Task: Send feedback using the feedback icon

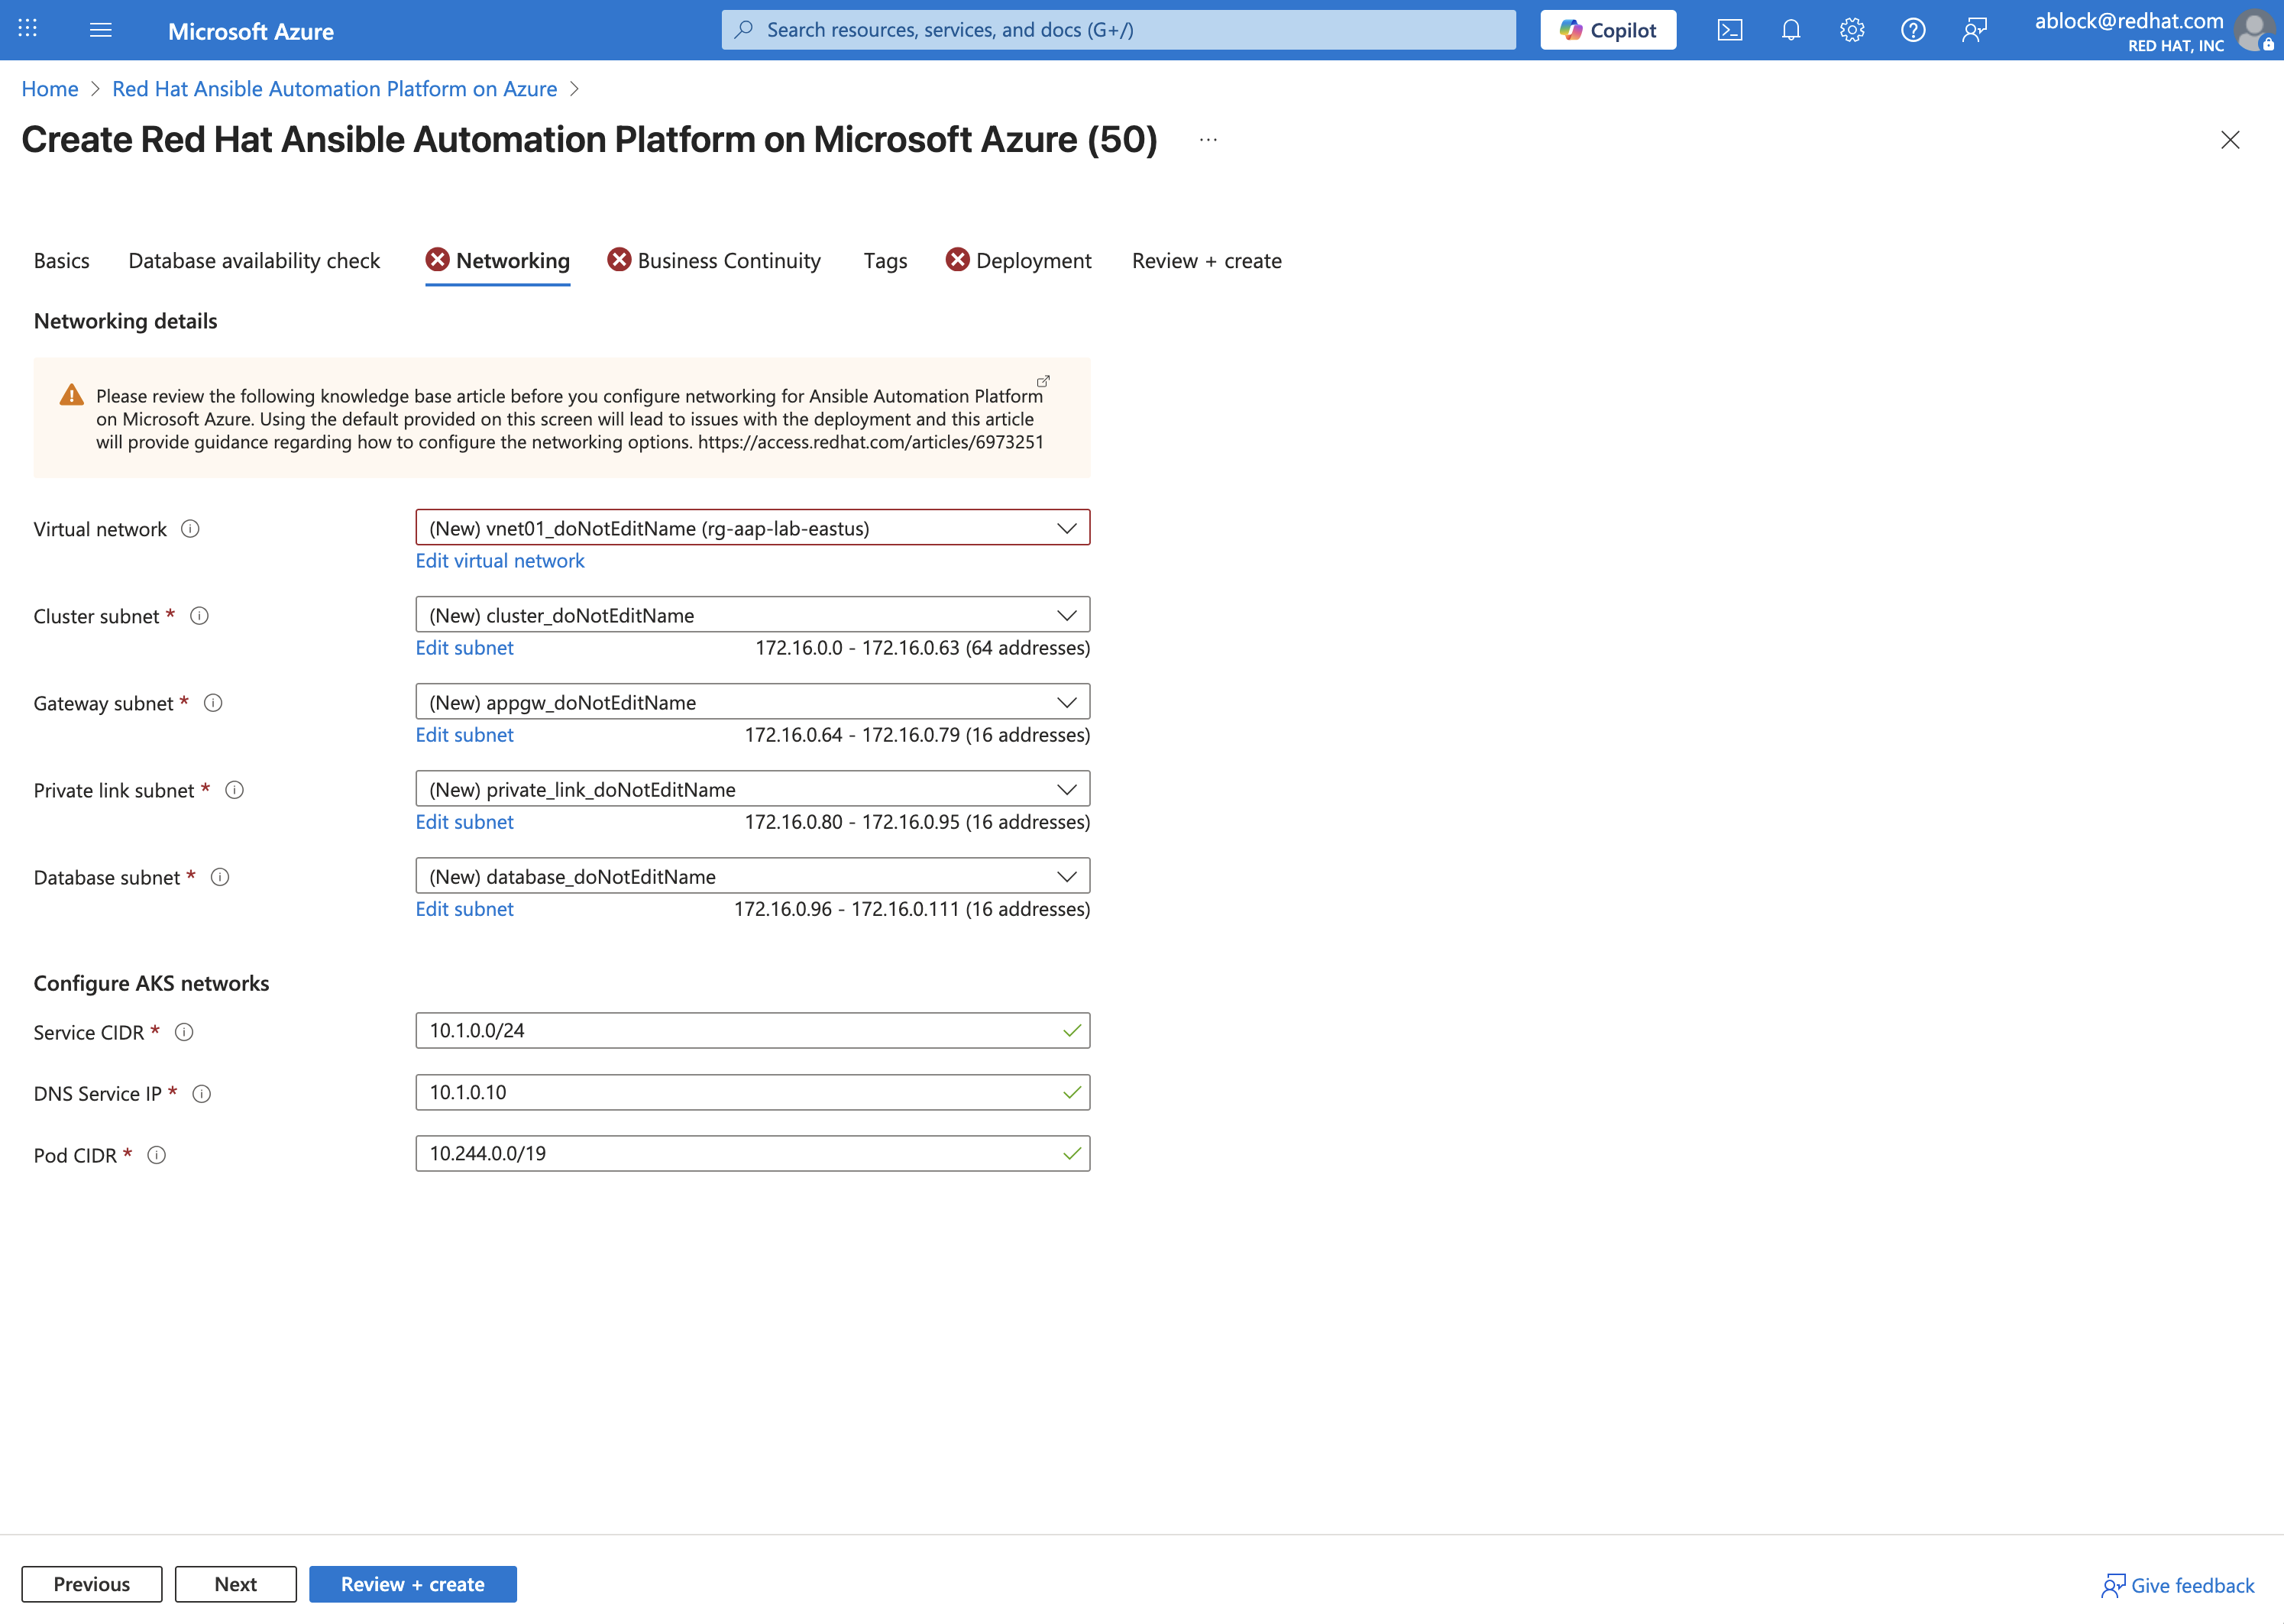Action: 1975,30
